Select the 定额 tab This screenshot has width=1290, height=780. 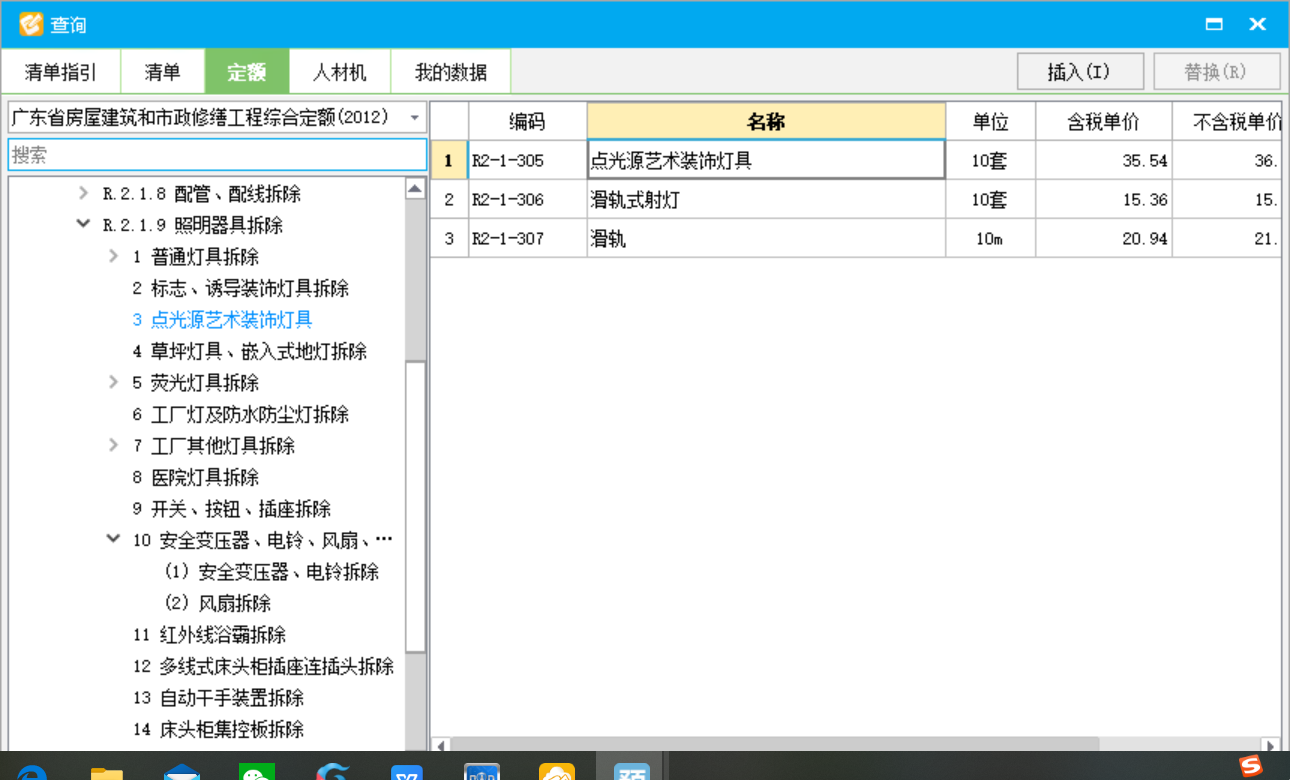[x=247, y=72]
